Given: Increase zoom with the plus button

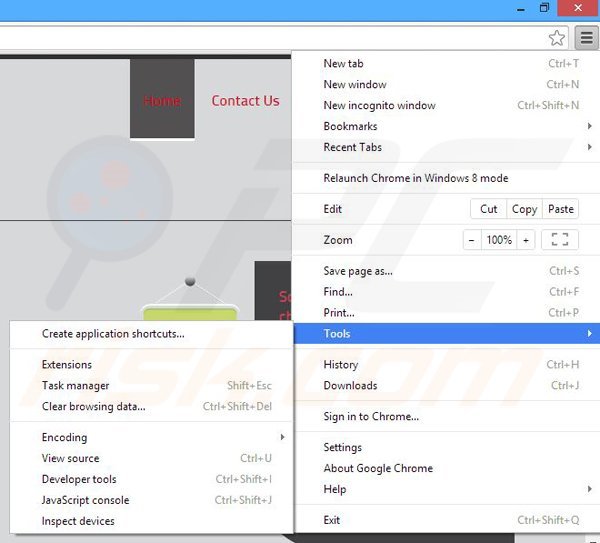Looking at the screenshot, I should pos(526,240).
